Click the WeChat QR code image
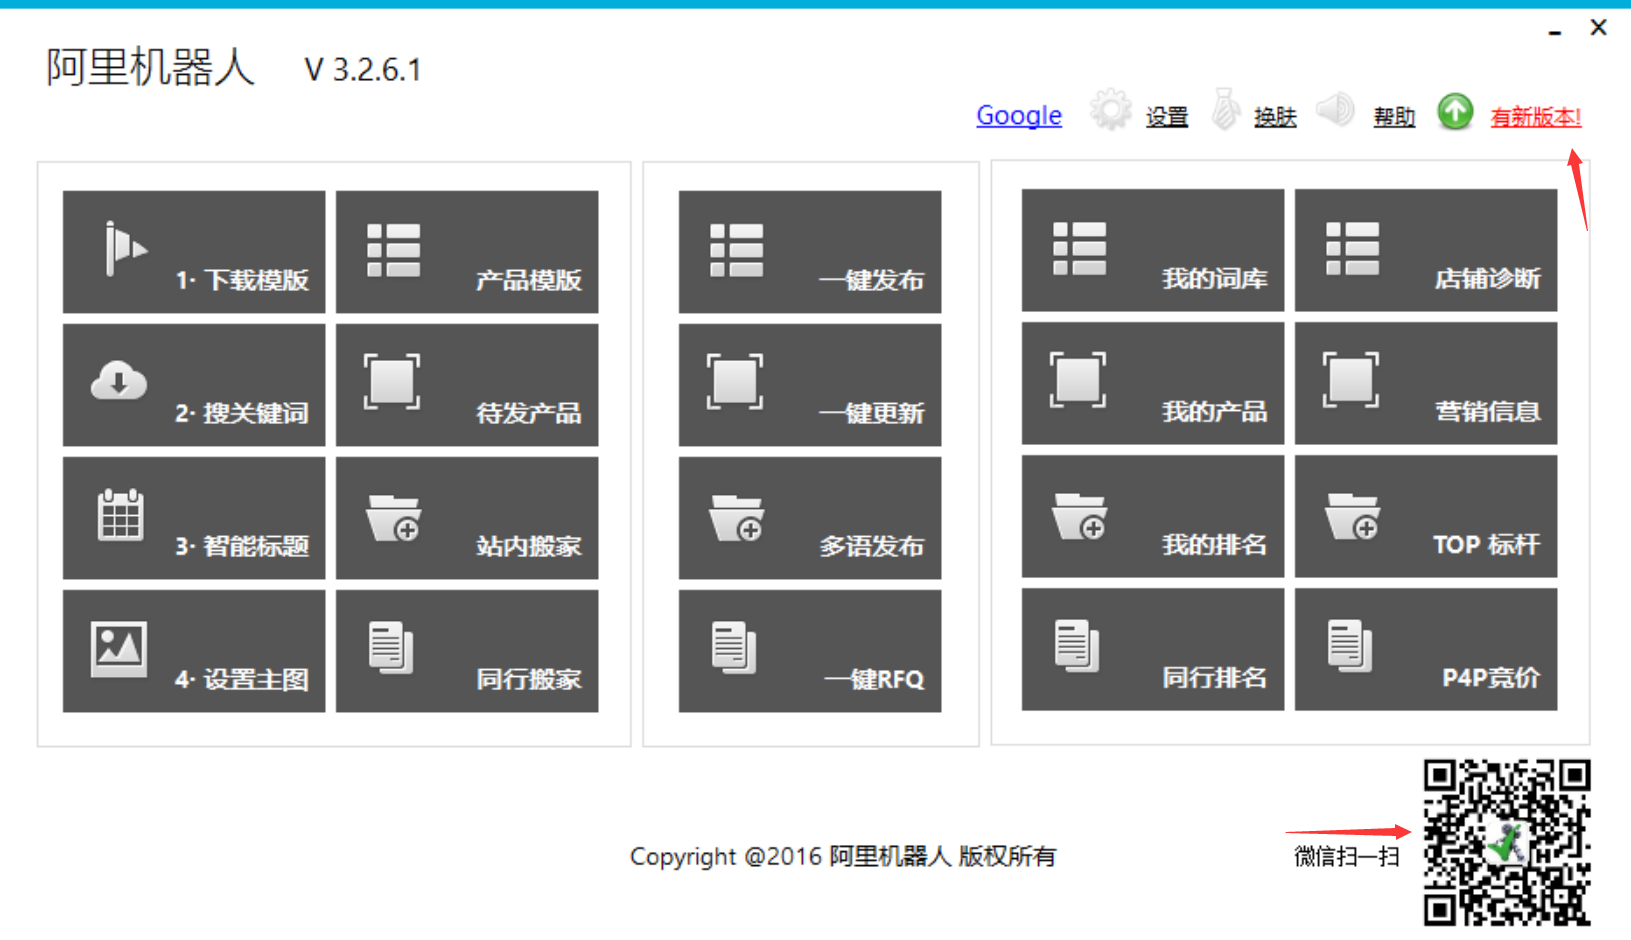 point(1508,843)
